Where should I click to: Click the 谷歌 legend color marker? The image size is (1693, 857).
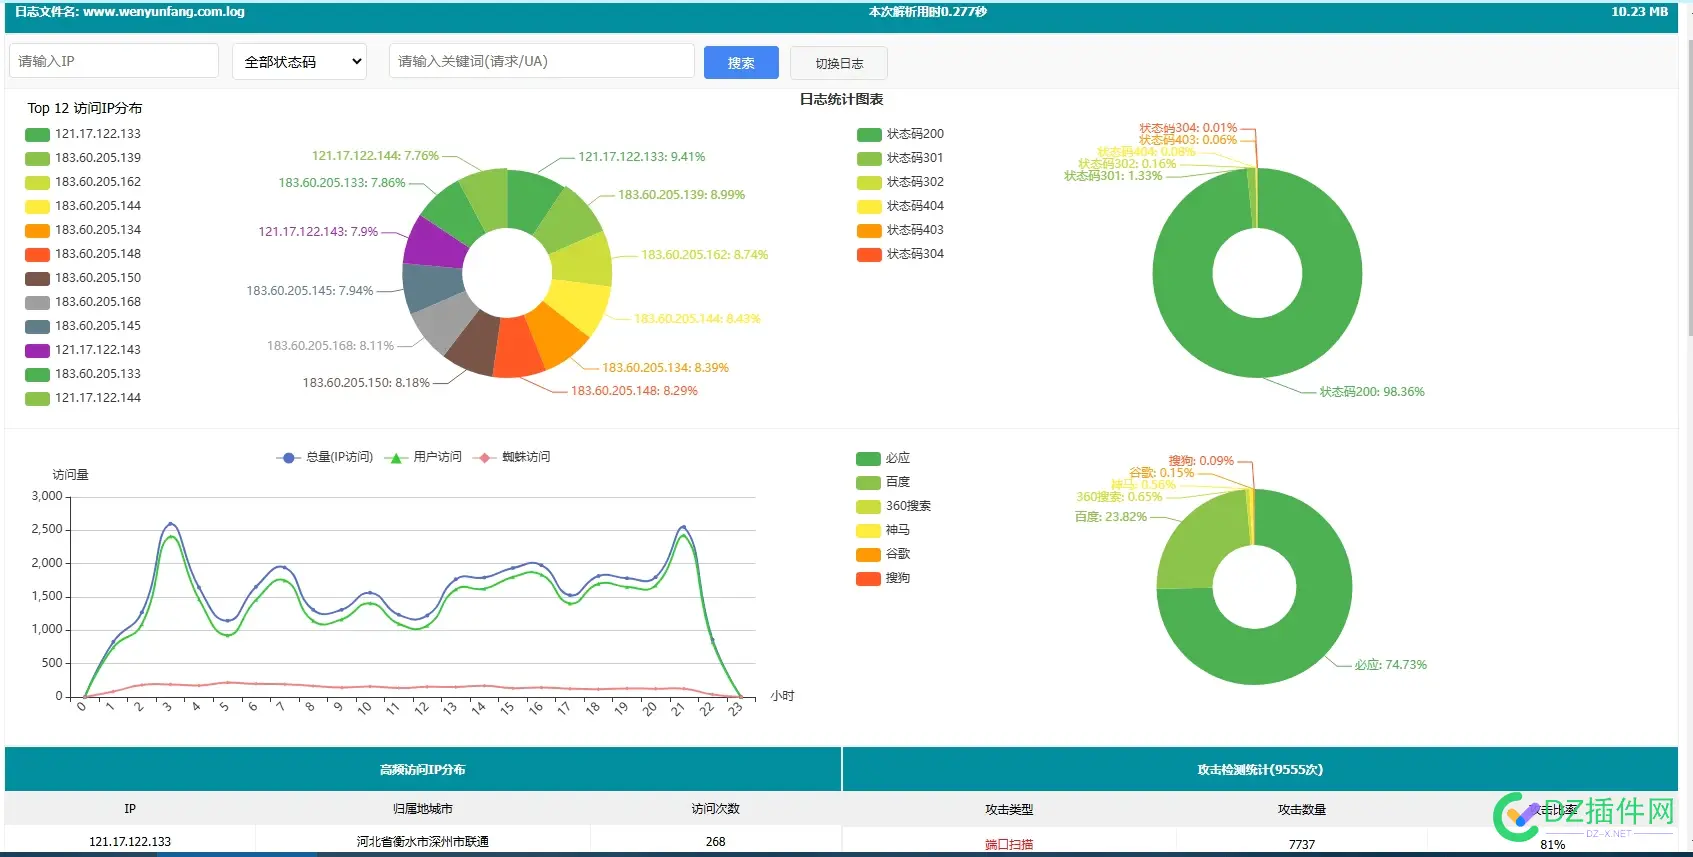pyautogui.click(x=867, y=554)
